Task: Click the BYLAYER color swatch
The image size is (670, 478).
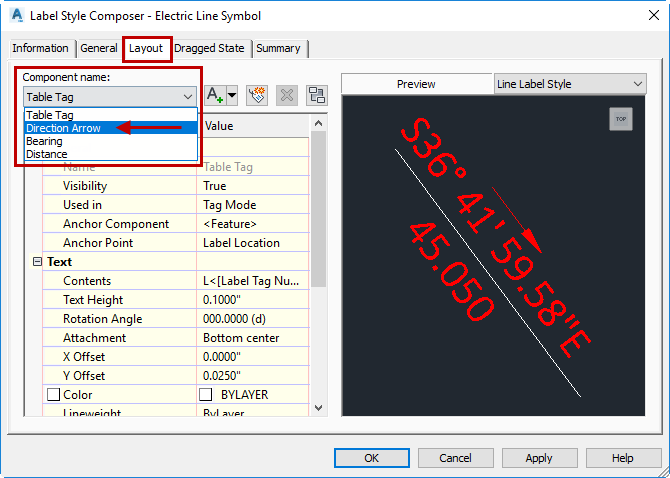Action: [206, 394]
